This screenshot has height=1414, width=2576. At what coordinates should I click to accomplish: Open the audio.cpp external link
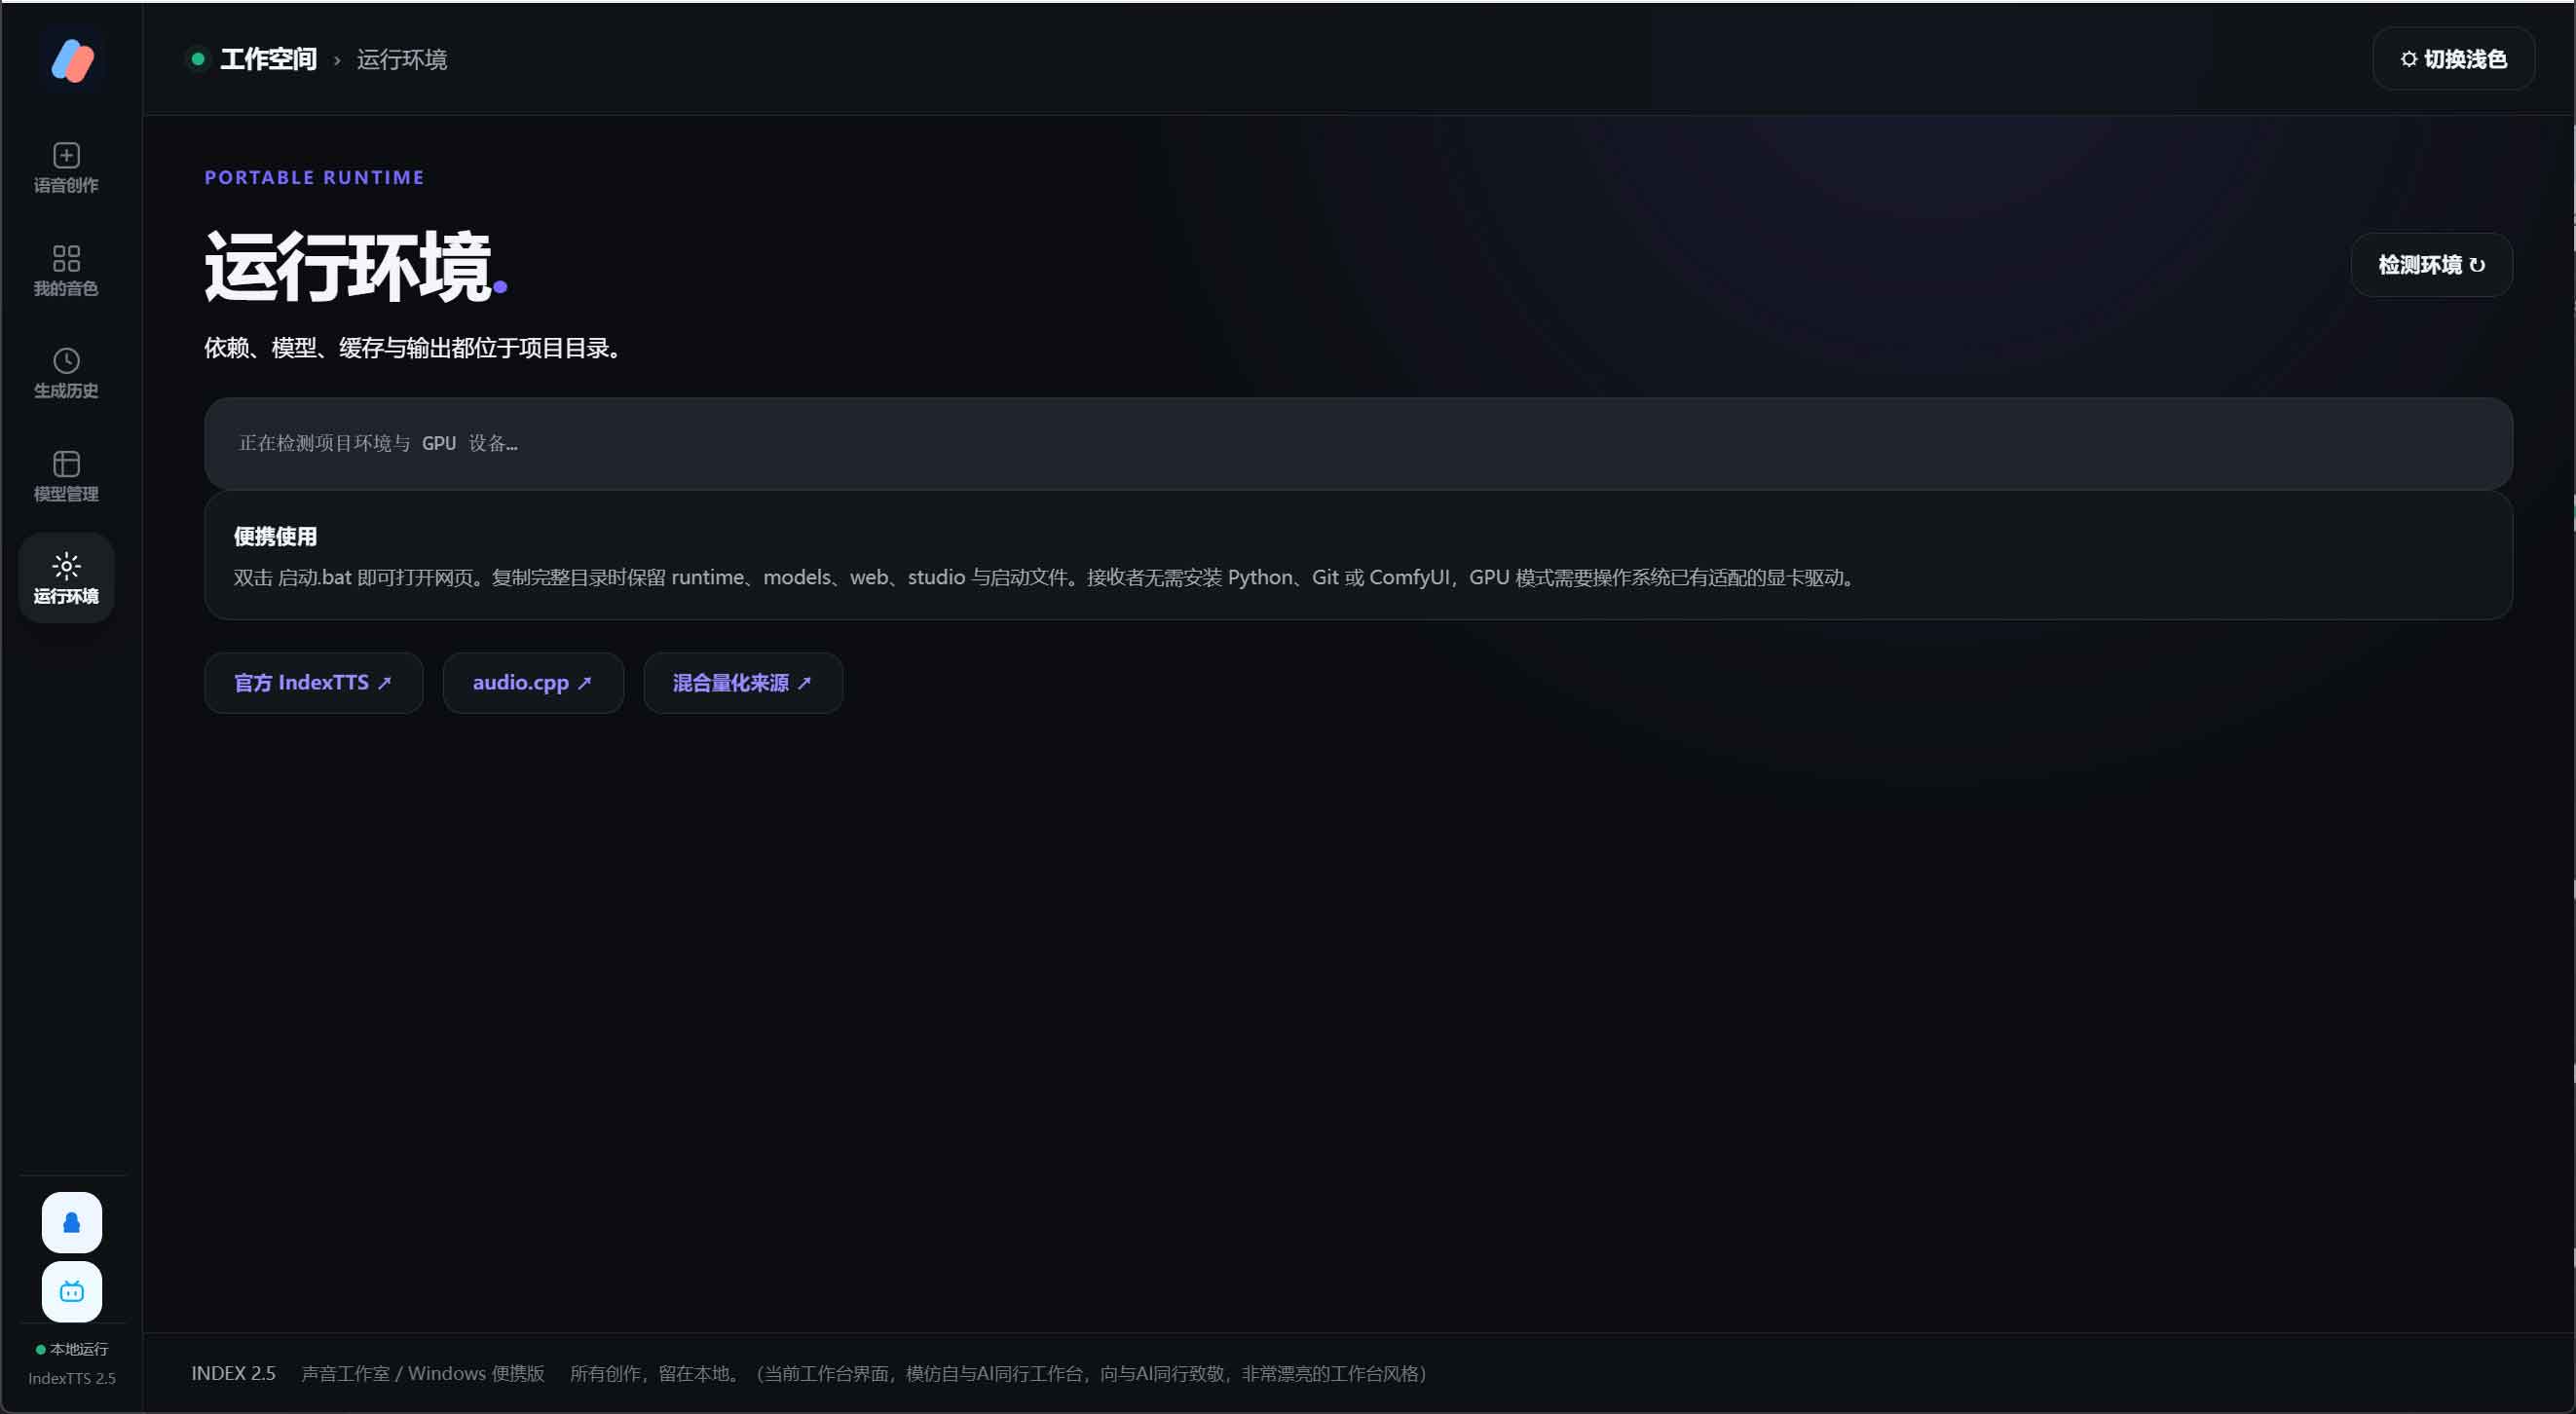coord(533,683)
